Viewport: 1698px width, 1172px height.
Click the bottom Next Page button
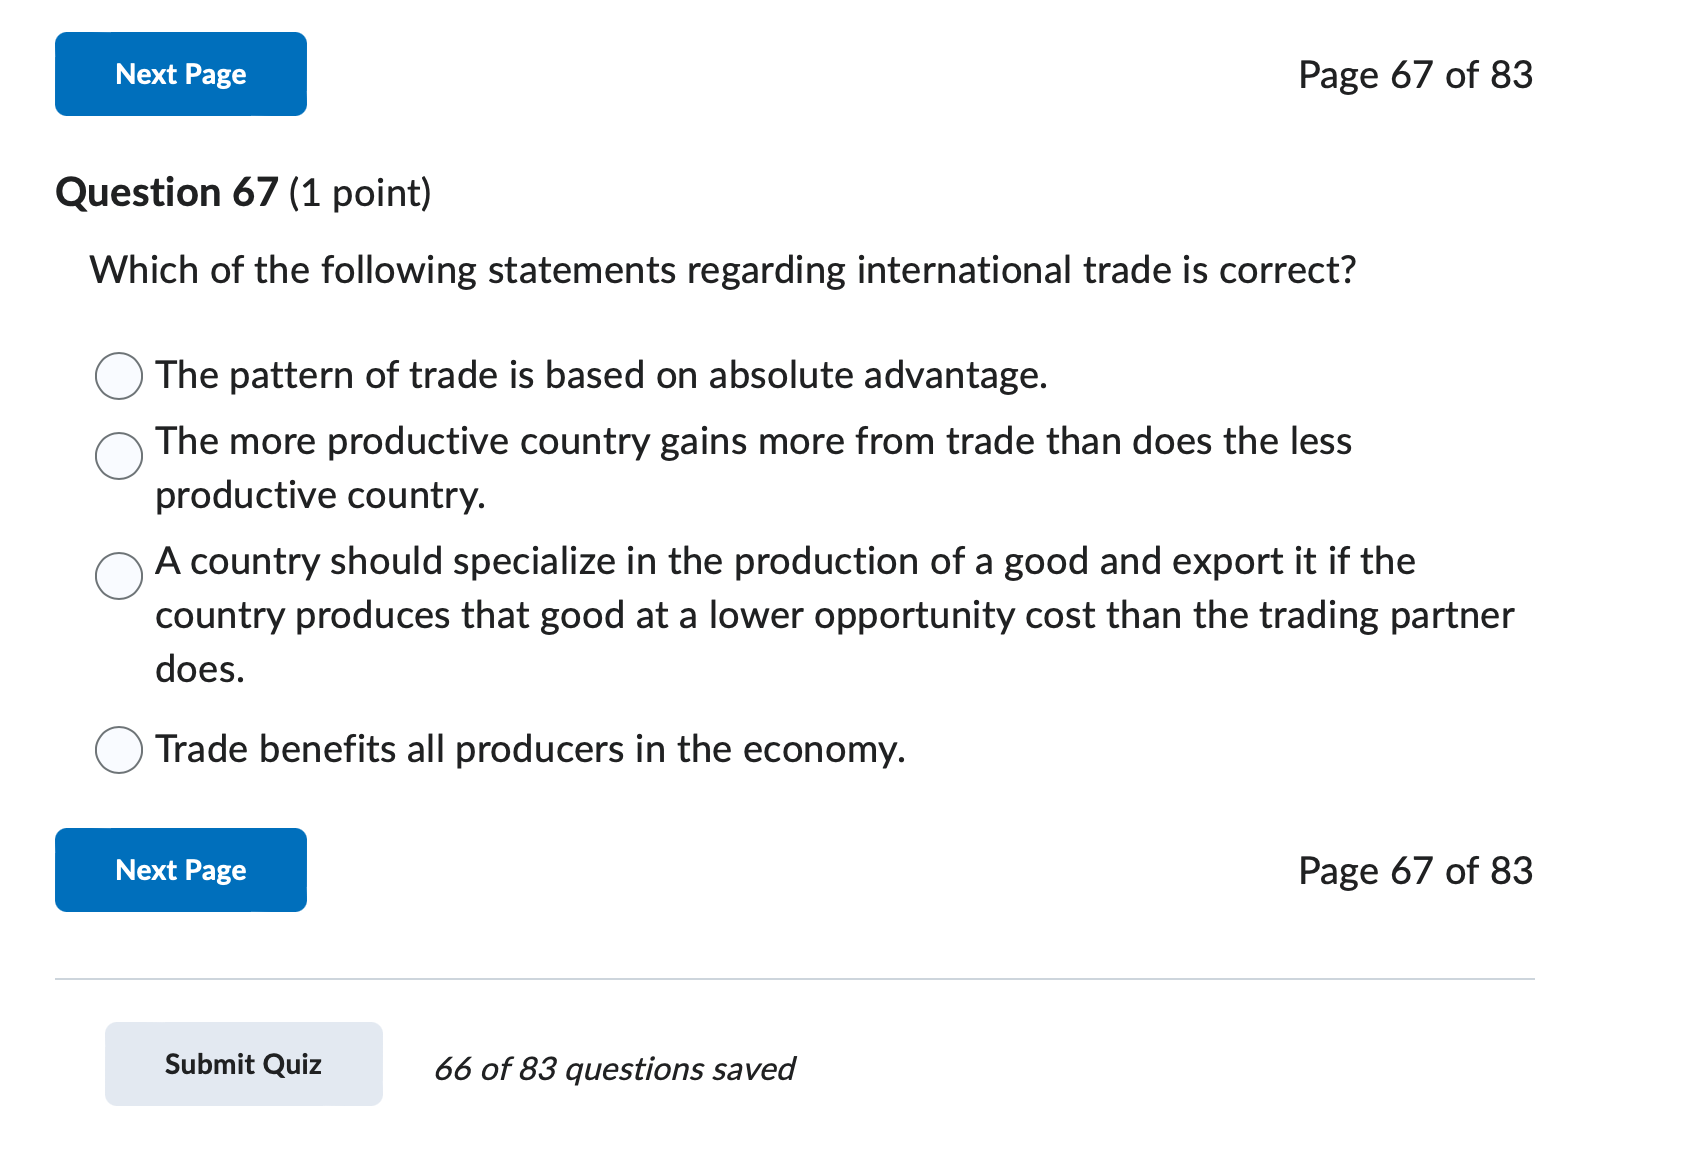click(180, 869)
